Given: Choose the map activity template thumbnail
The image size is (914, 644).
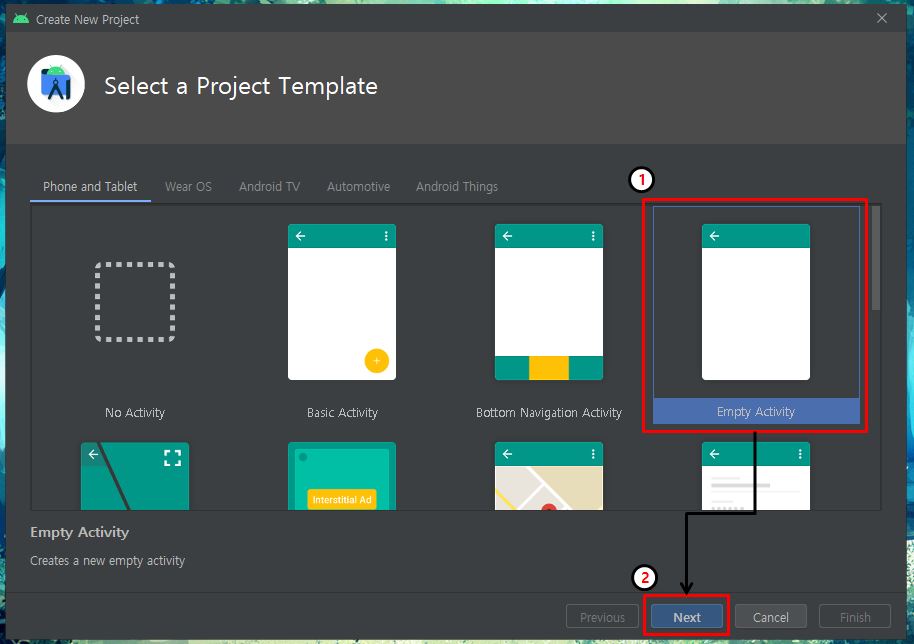Looking at the screenshot, I should tap(549, 476).
